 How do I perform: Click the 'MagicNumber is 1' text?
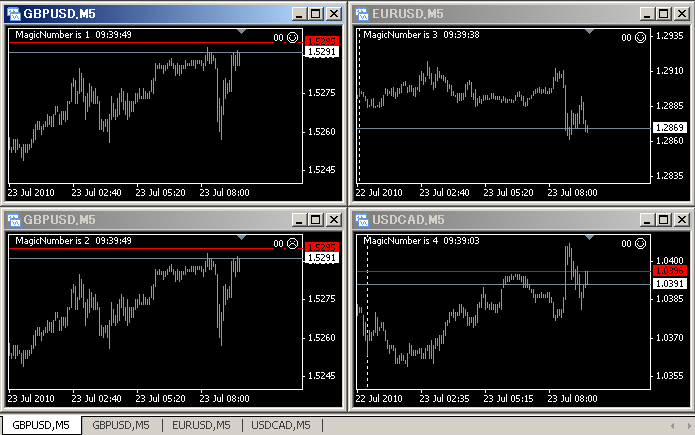point(52,35)
